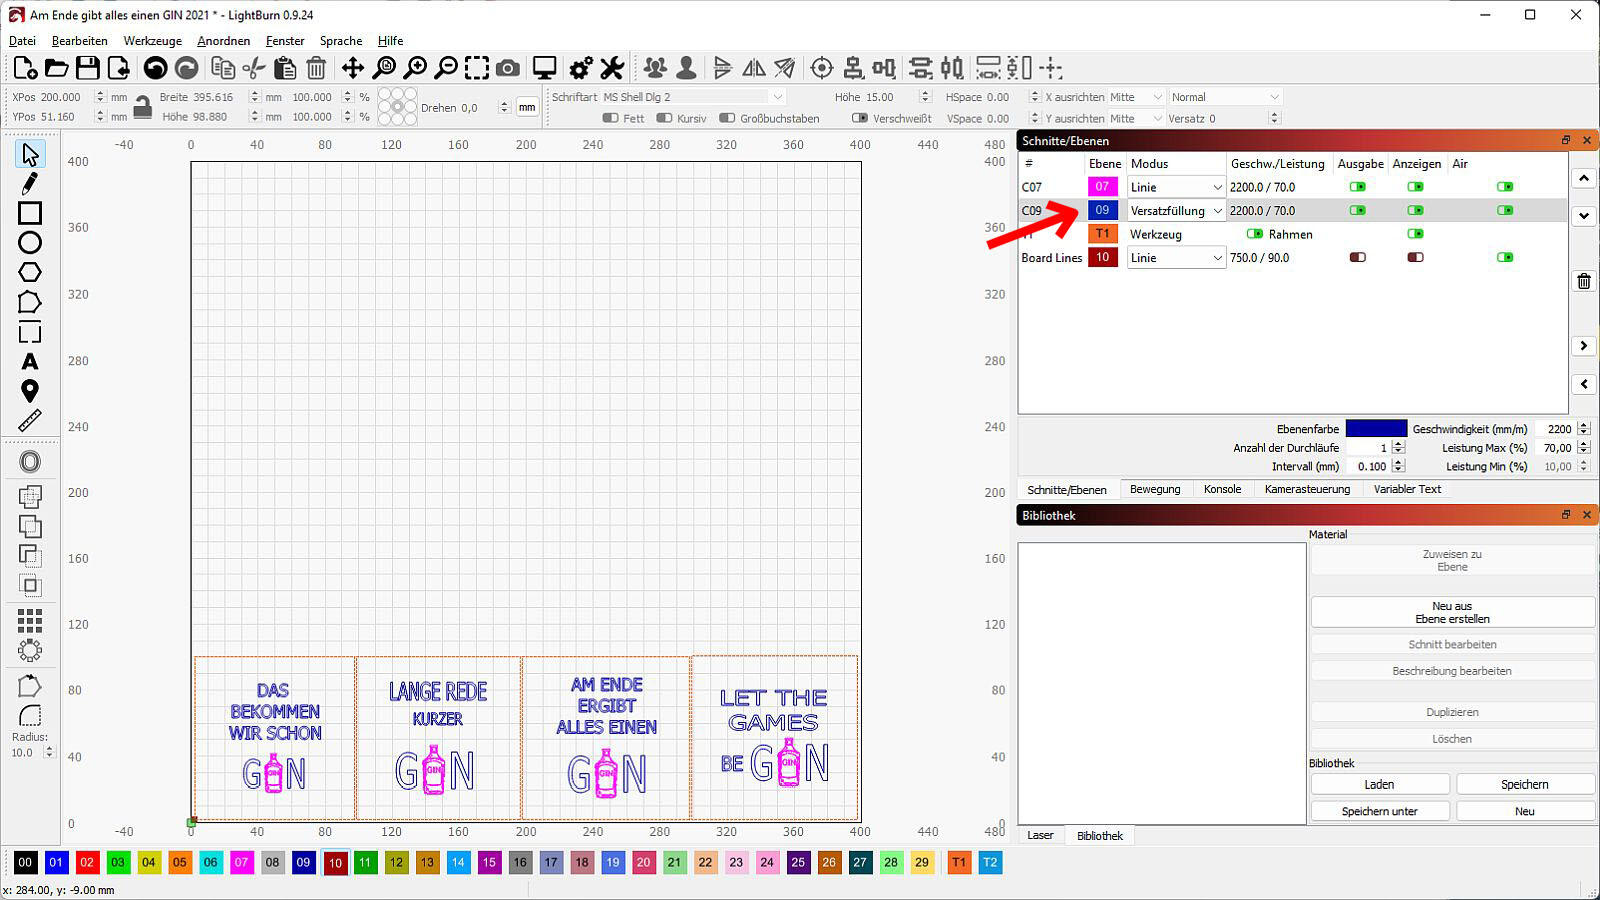
Task: Open the Grid Array tool
Action: click(30, 621)
